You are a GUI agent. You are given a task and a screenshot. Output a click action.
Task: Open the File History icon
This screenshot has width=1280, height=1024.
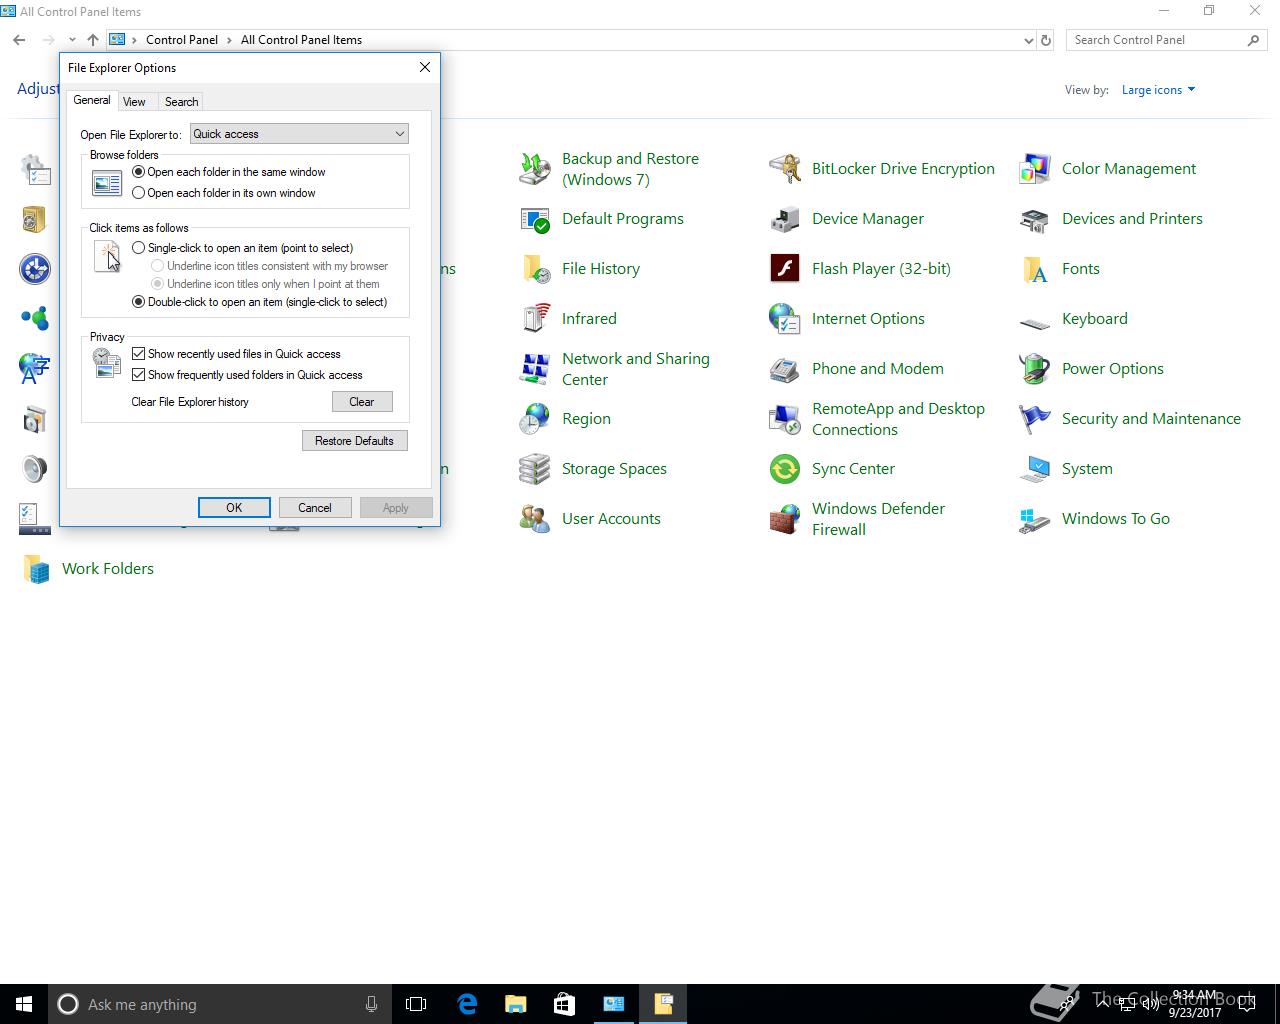535,269
